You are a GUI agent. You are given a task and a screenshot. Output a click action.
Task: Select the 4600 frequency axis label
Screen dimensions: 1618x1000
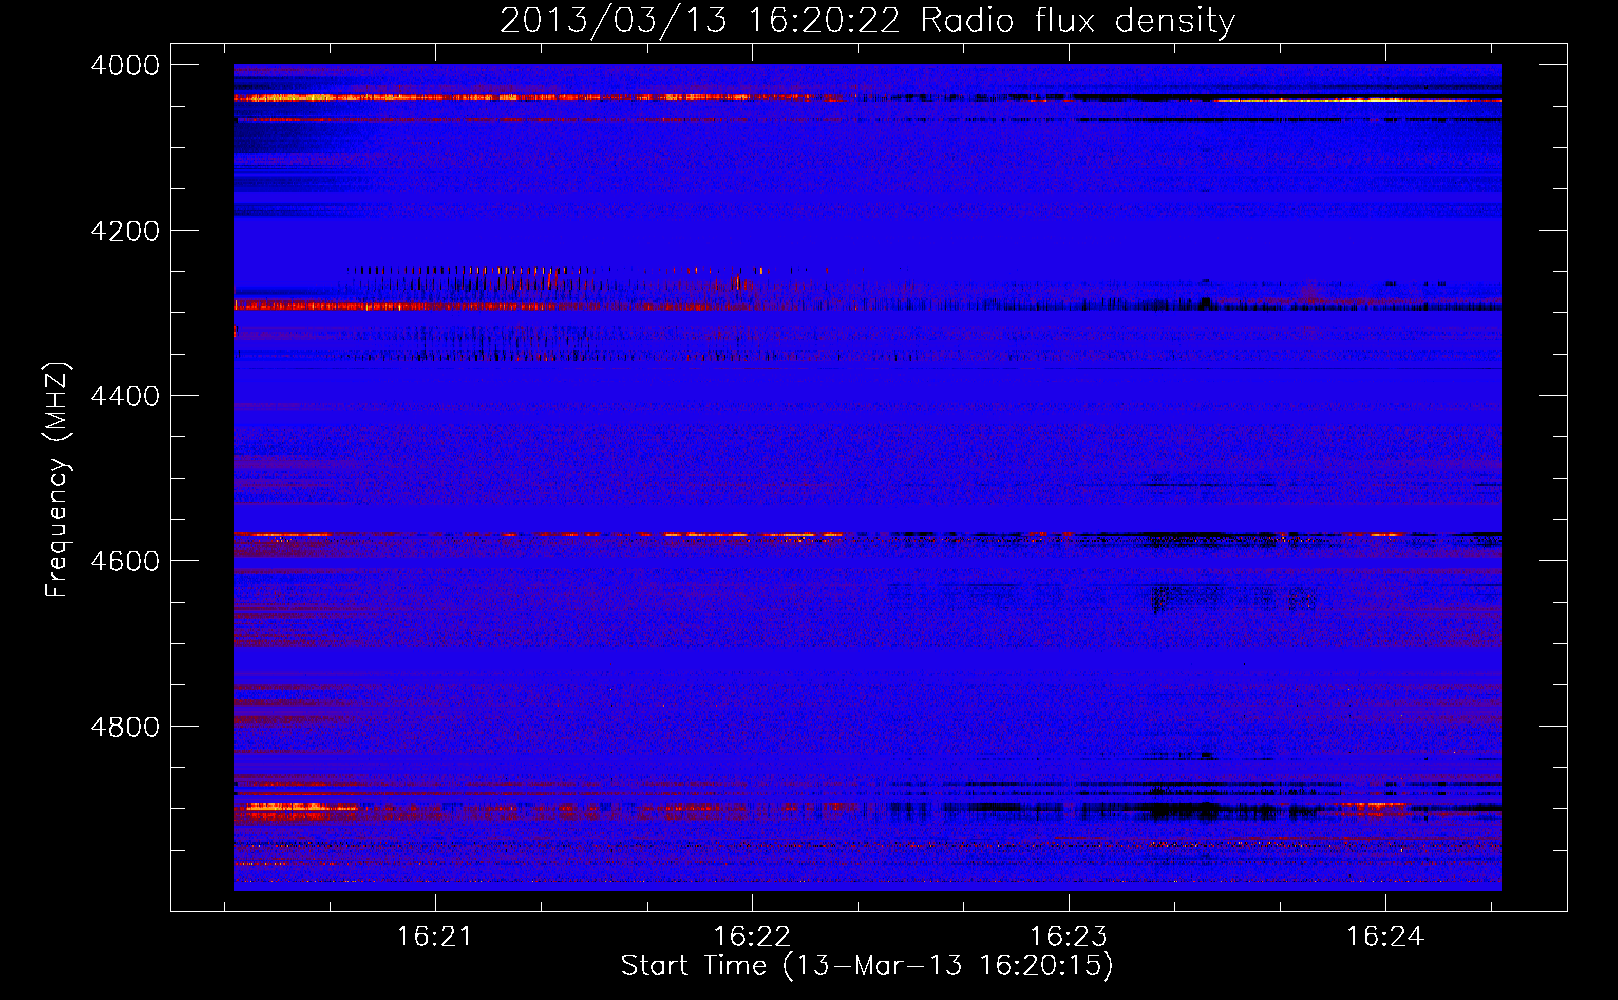coord(125,561)
